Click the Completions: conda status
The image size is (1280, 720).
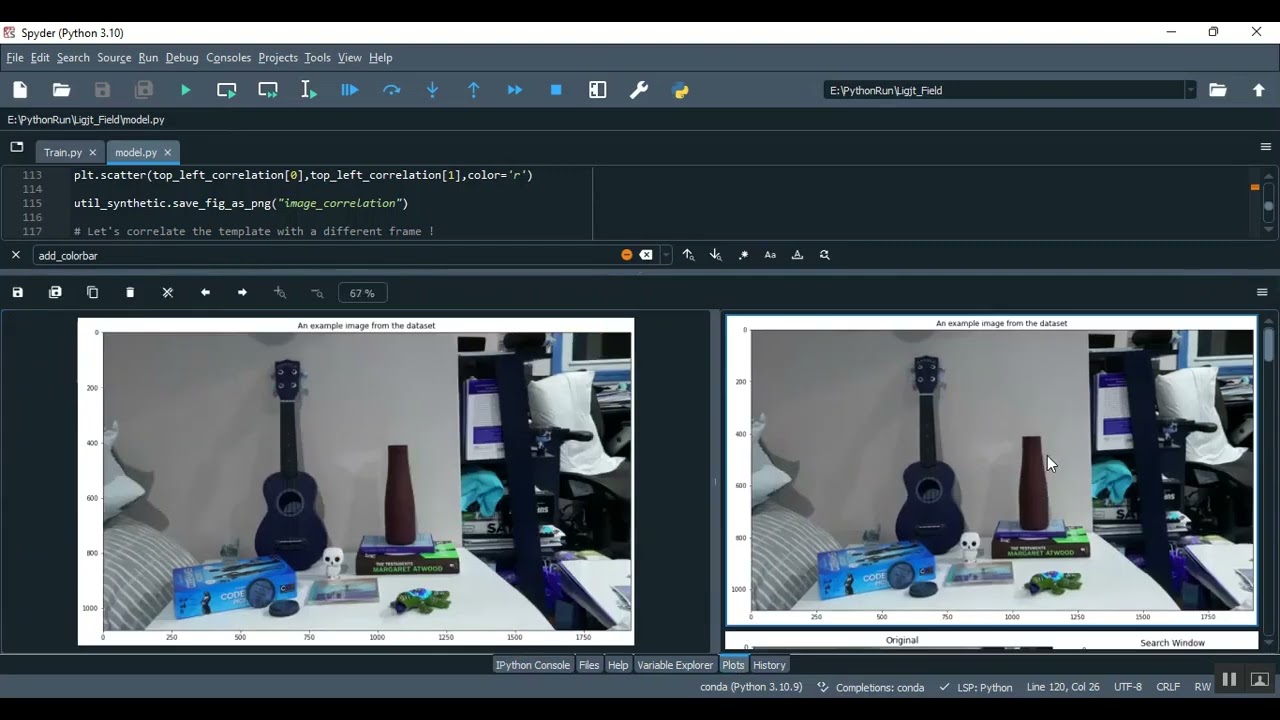coord(871,687)
